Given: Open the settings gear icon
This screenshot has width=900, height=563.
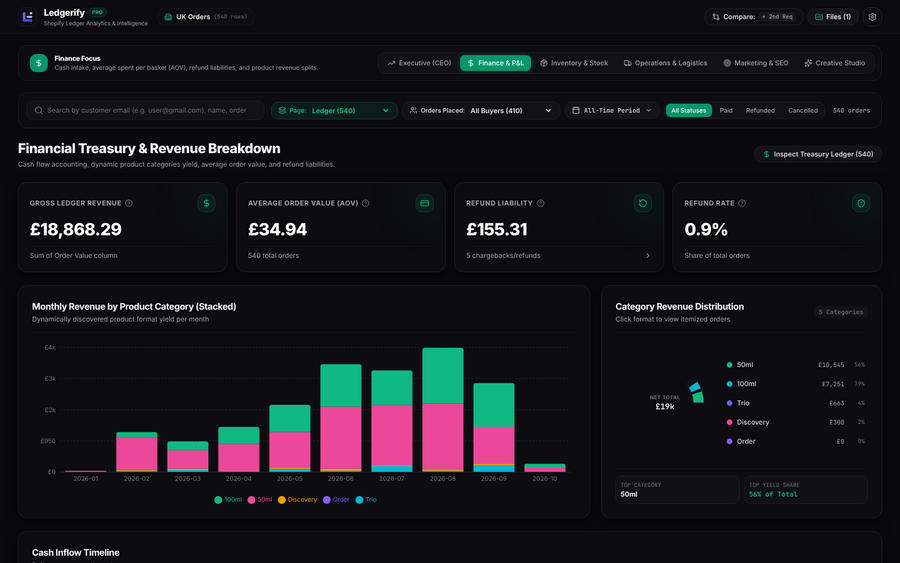Looking at the screenshot, I should tap(872, 17).
